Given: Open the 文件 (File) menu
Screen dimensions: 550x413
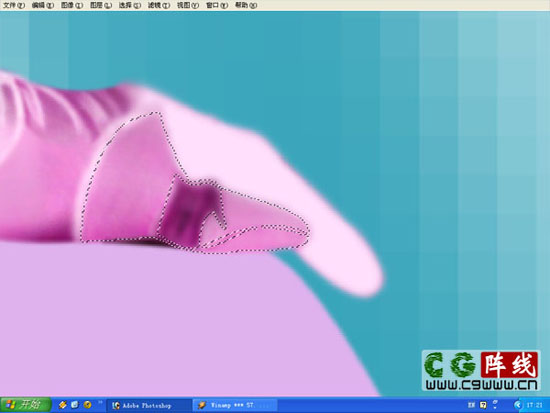Looking at the screenshot, I should pos(14,5).
